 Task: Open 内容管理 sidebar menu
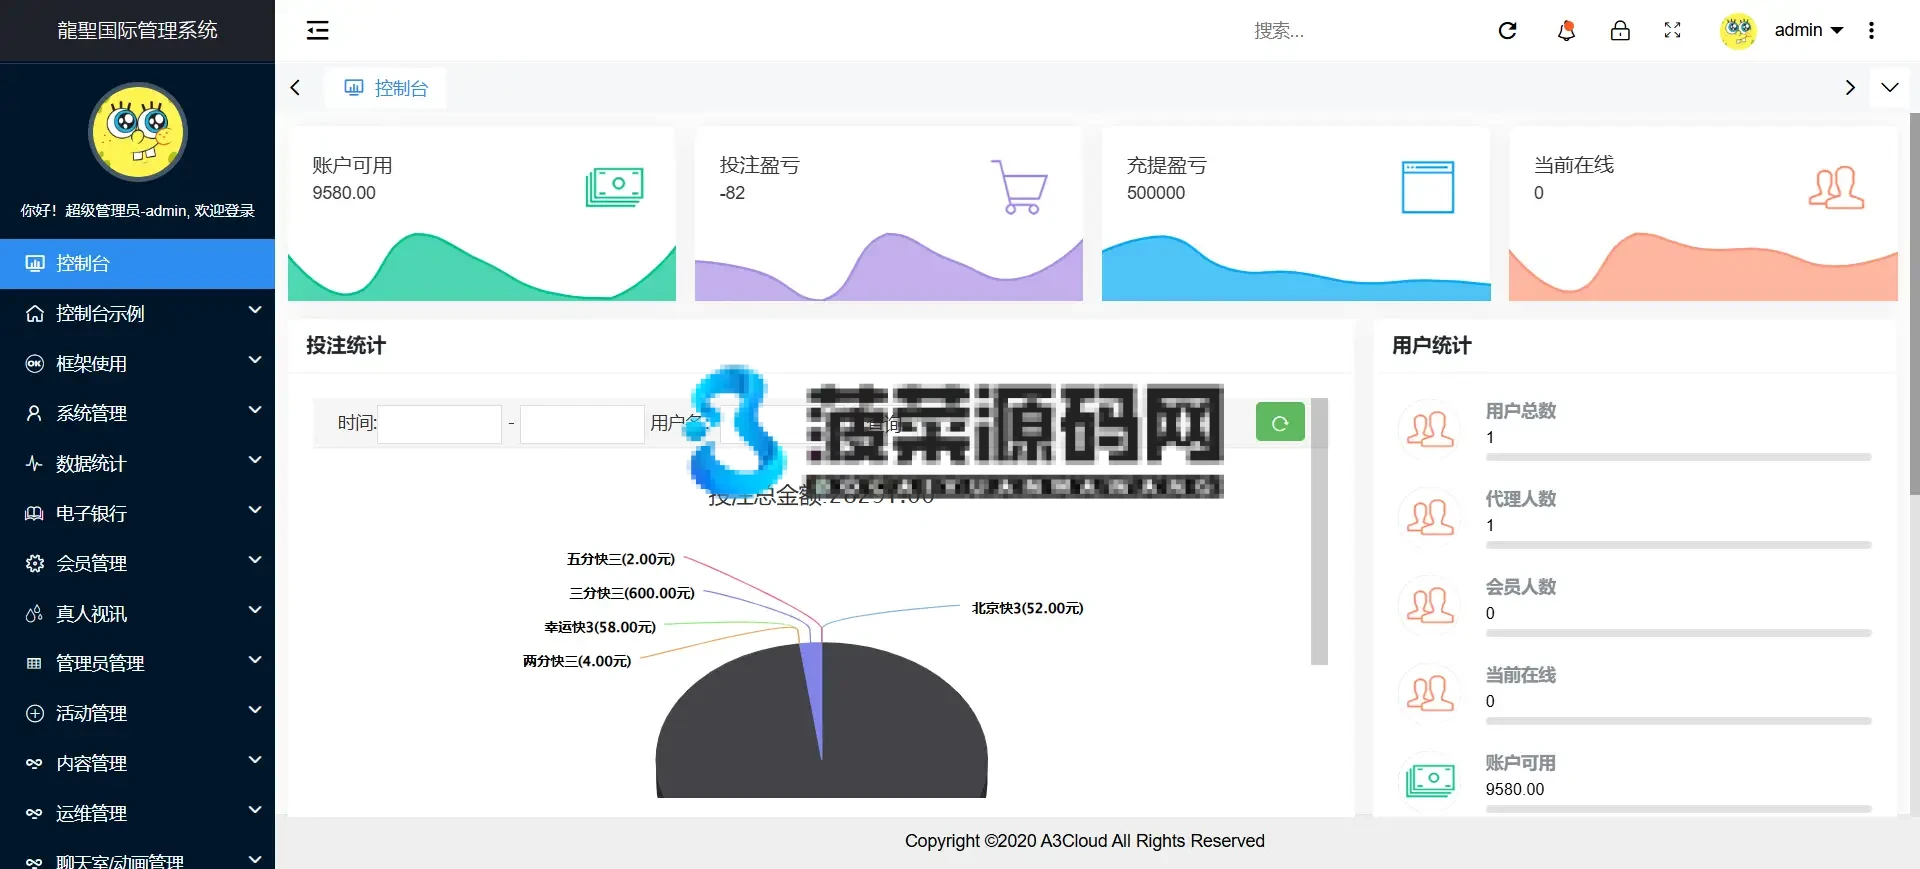137,763
